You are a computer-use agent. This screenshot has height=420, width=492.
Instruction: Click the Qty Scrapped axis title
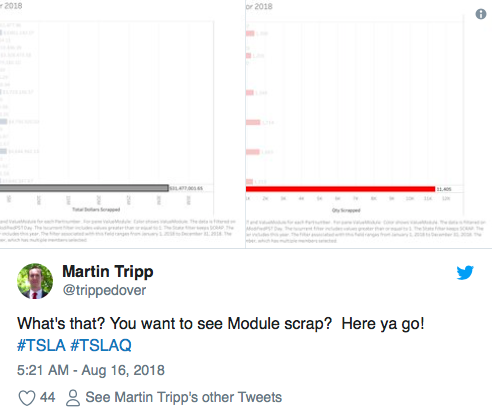coord(346,210)
